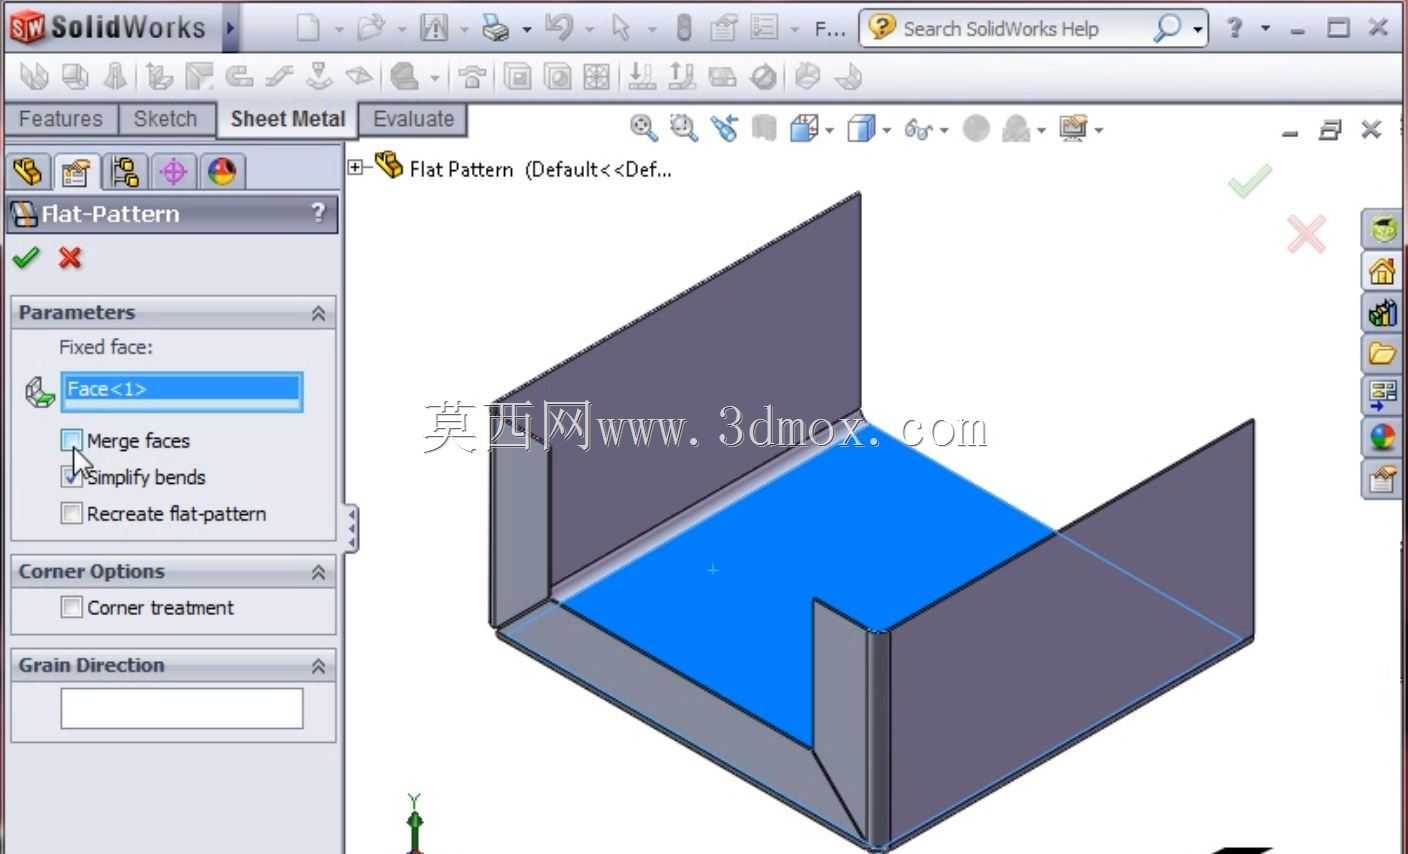Open Appearances color-ball task pane tab
The image size is (1408, 854).
click(1383, 437)
